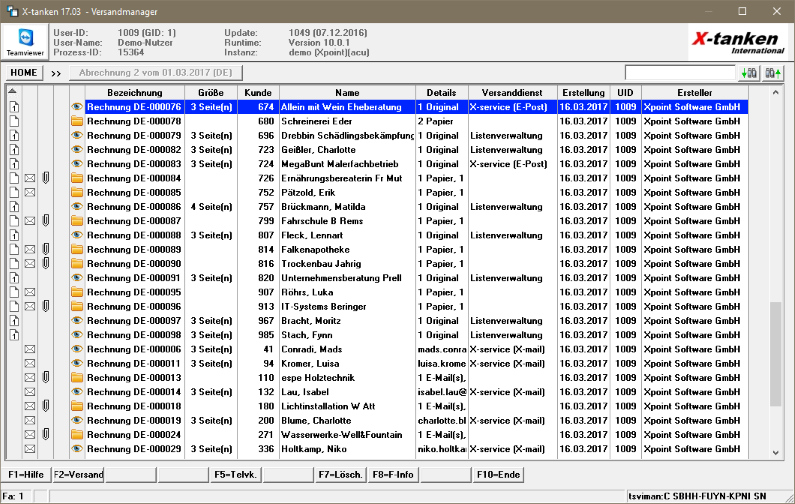Click the page icon in the Rechnung DE-000076 row
Viewport: 795px width, 504px height.
(x=14, y=107)
